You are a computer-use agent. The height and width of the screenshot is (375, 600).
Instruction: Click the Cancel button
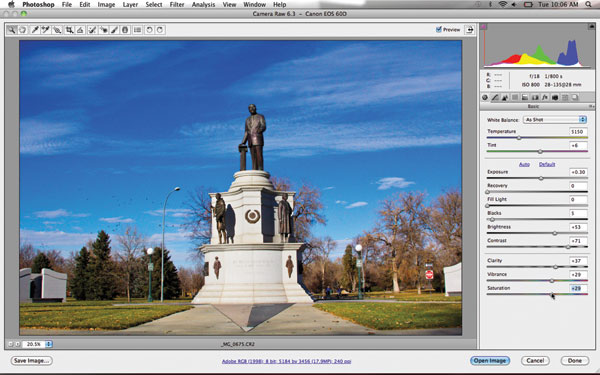click(535, 360)
